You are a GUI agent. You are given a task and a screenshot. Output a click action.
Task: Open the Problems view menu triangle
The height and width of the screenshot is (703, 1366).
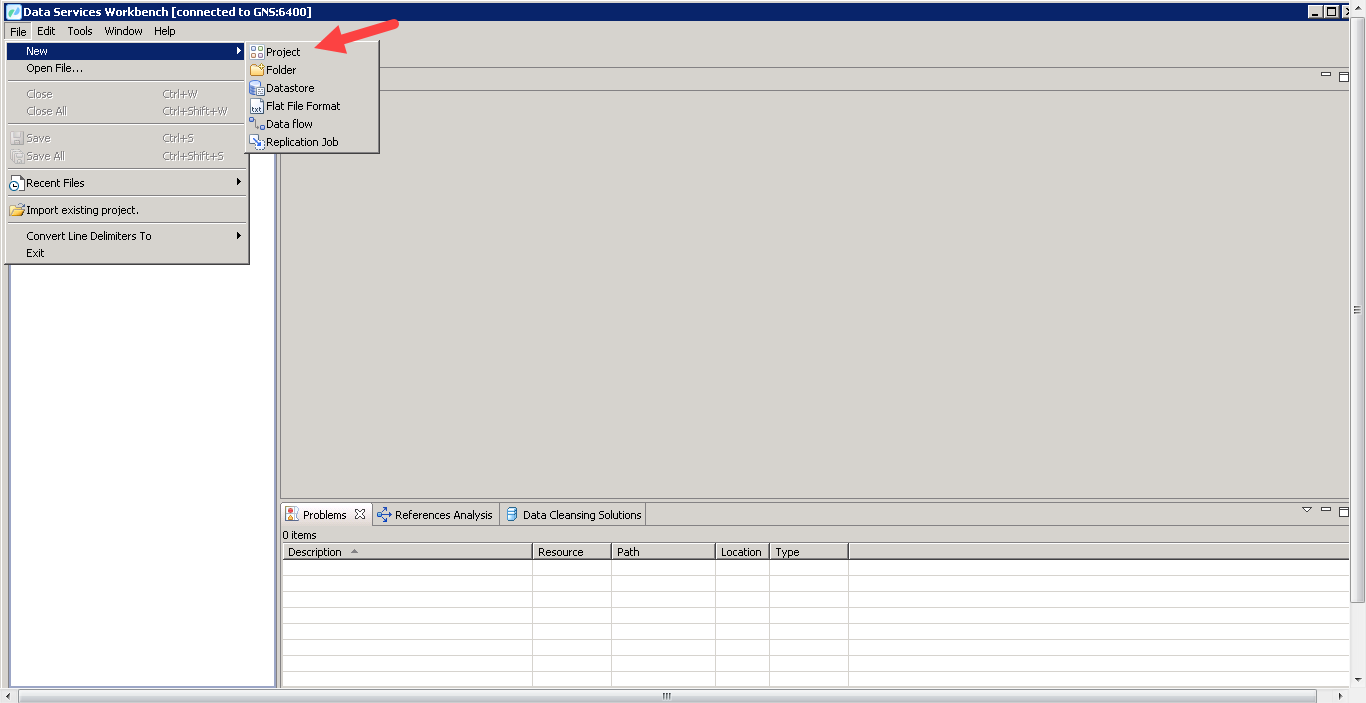(1307, 510)
